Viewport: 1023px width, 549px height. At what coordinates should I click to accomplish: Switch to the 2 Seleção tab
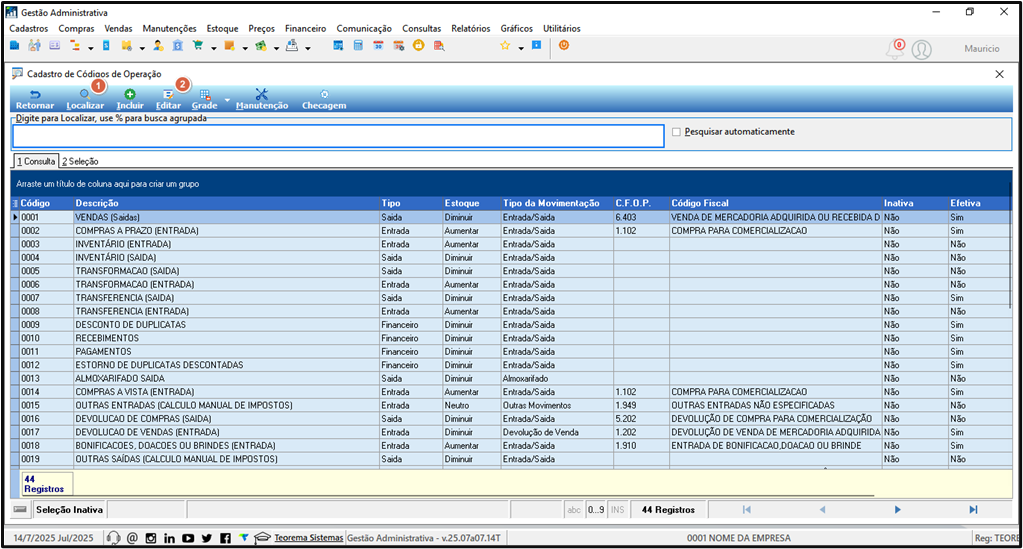(80, 161)
